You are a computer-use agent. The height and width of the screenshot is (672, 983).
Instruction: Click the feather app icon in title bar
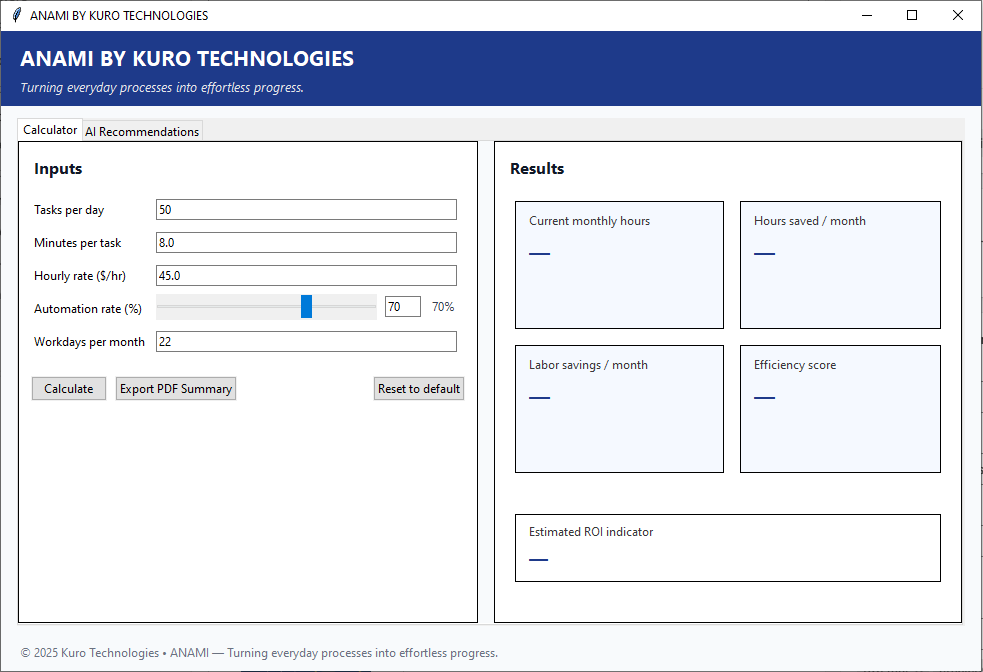pyautogui.click(x=16, y=15)
